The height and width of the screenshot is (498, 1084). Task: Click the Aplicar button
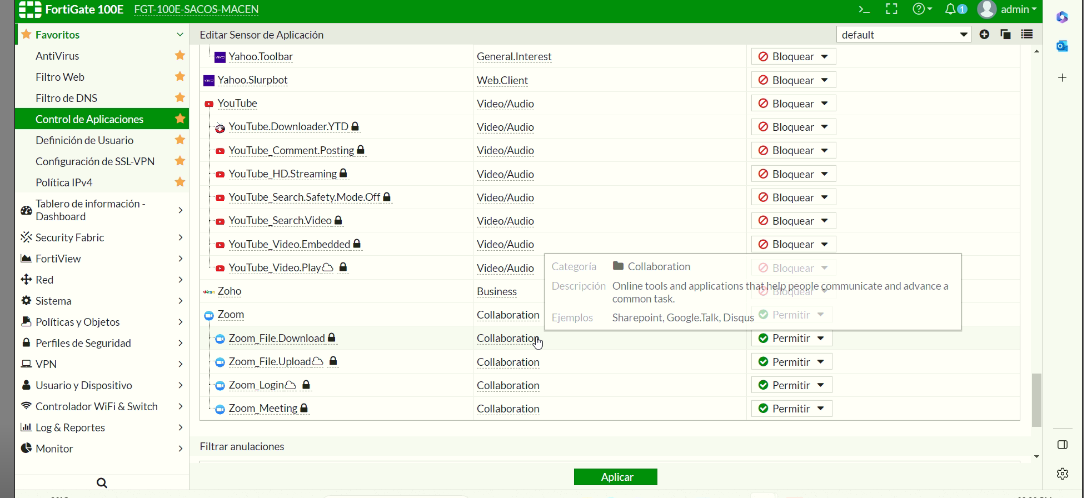click(615, 477)
